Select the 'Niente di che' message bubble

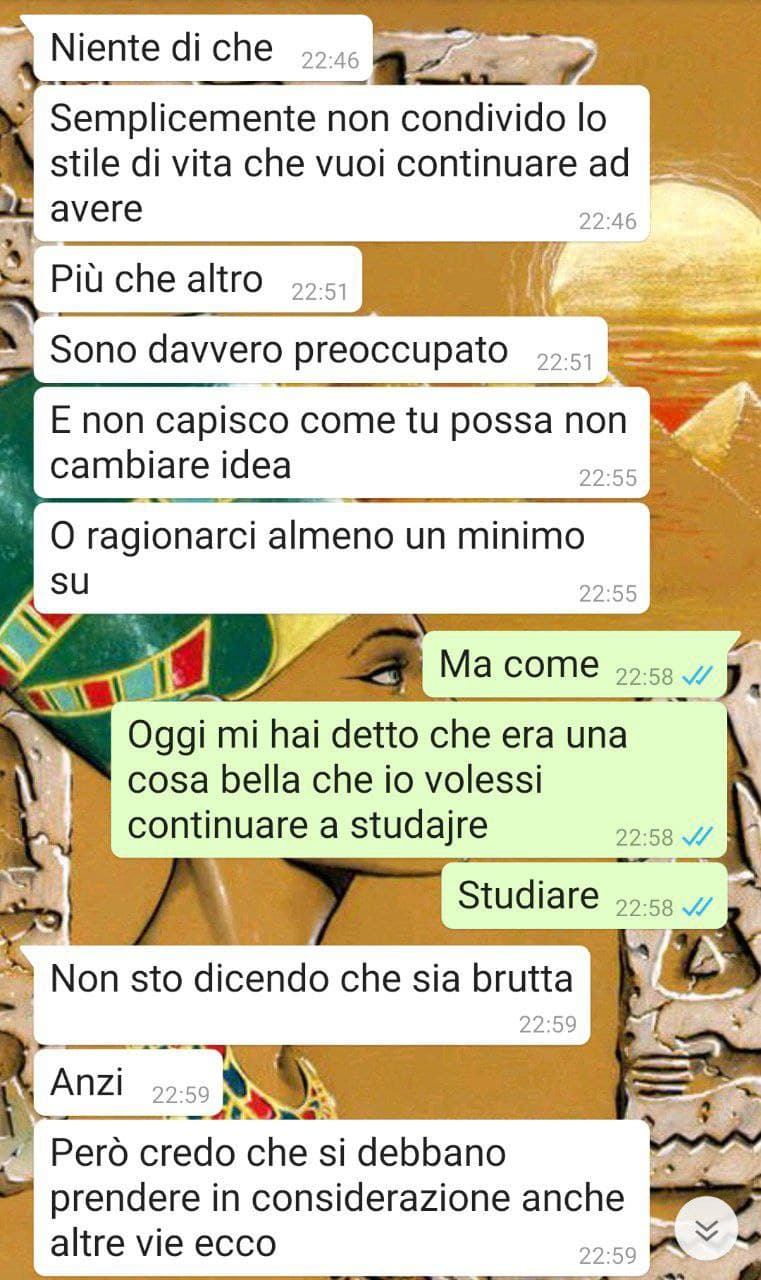[203, 48]
